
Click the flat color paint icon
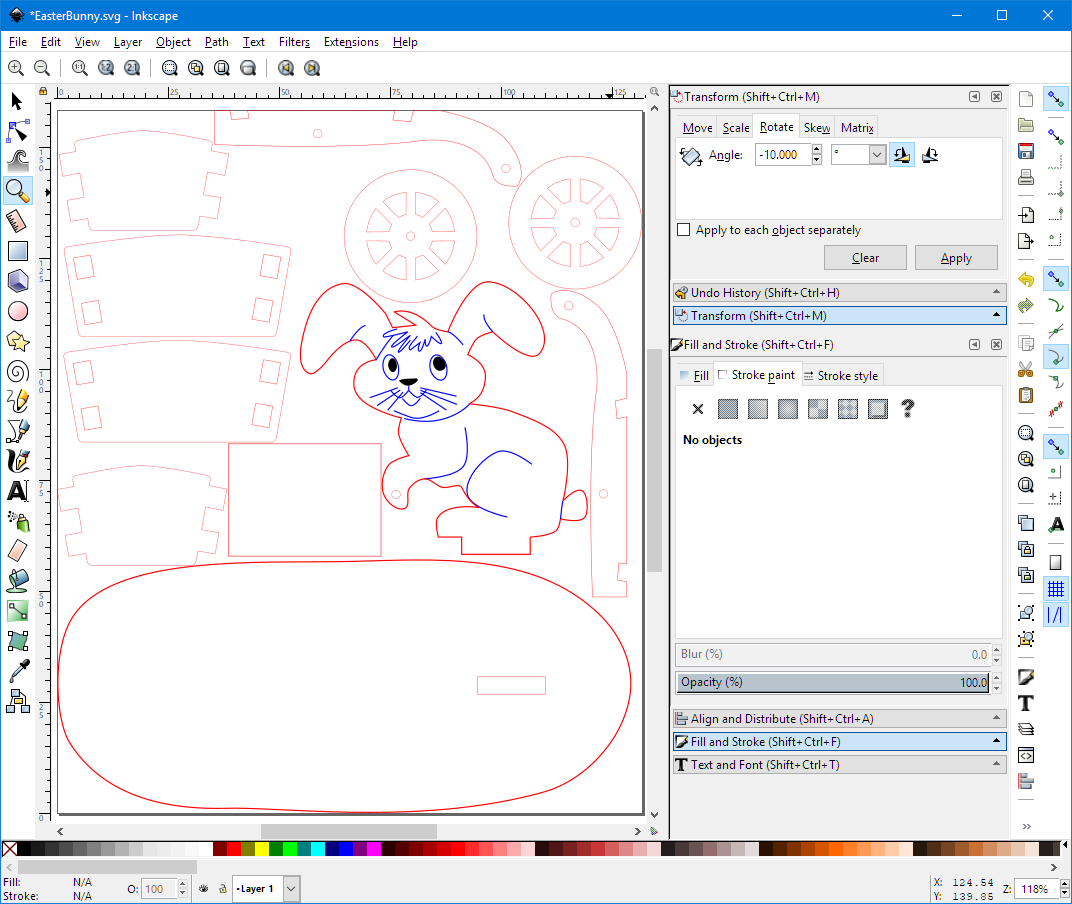coord(728,409)
